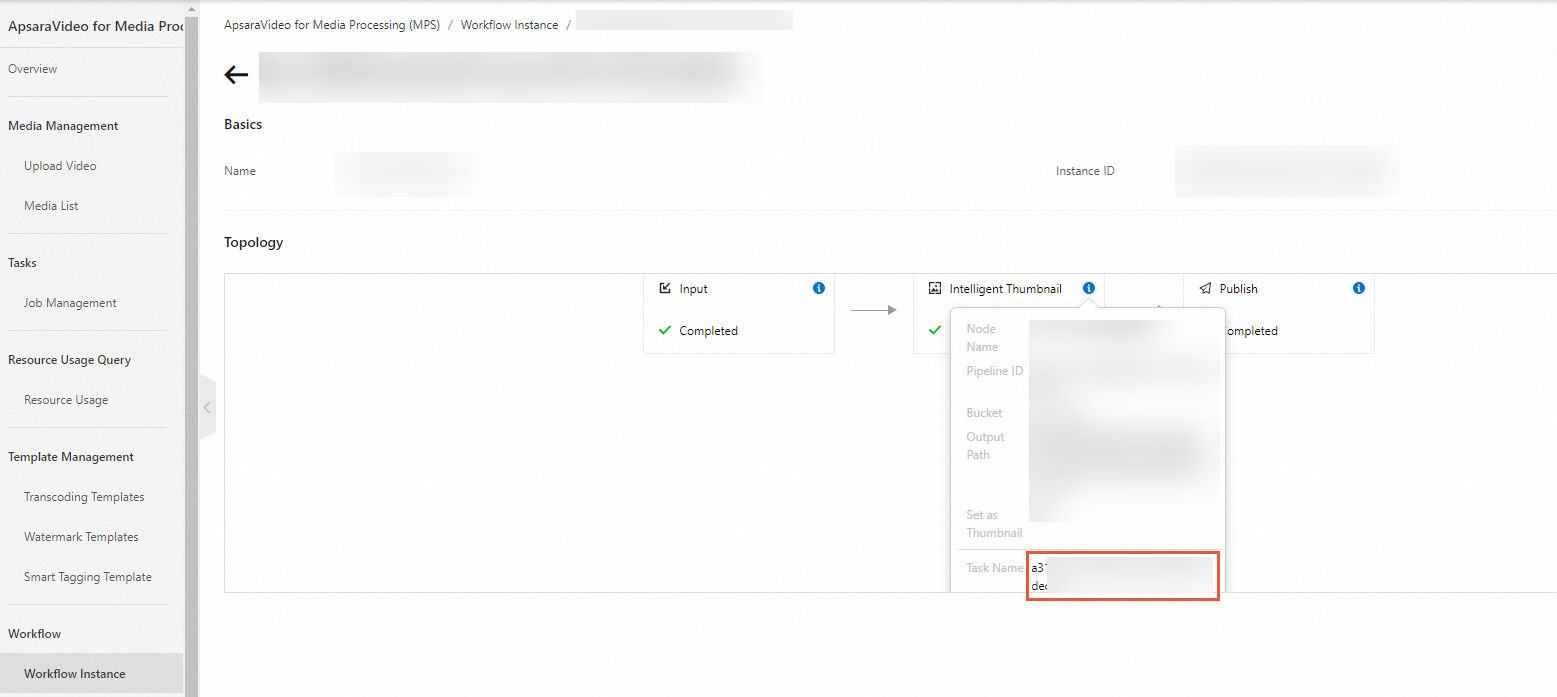Click ApsaraVideo sidebar title

95,26
